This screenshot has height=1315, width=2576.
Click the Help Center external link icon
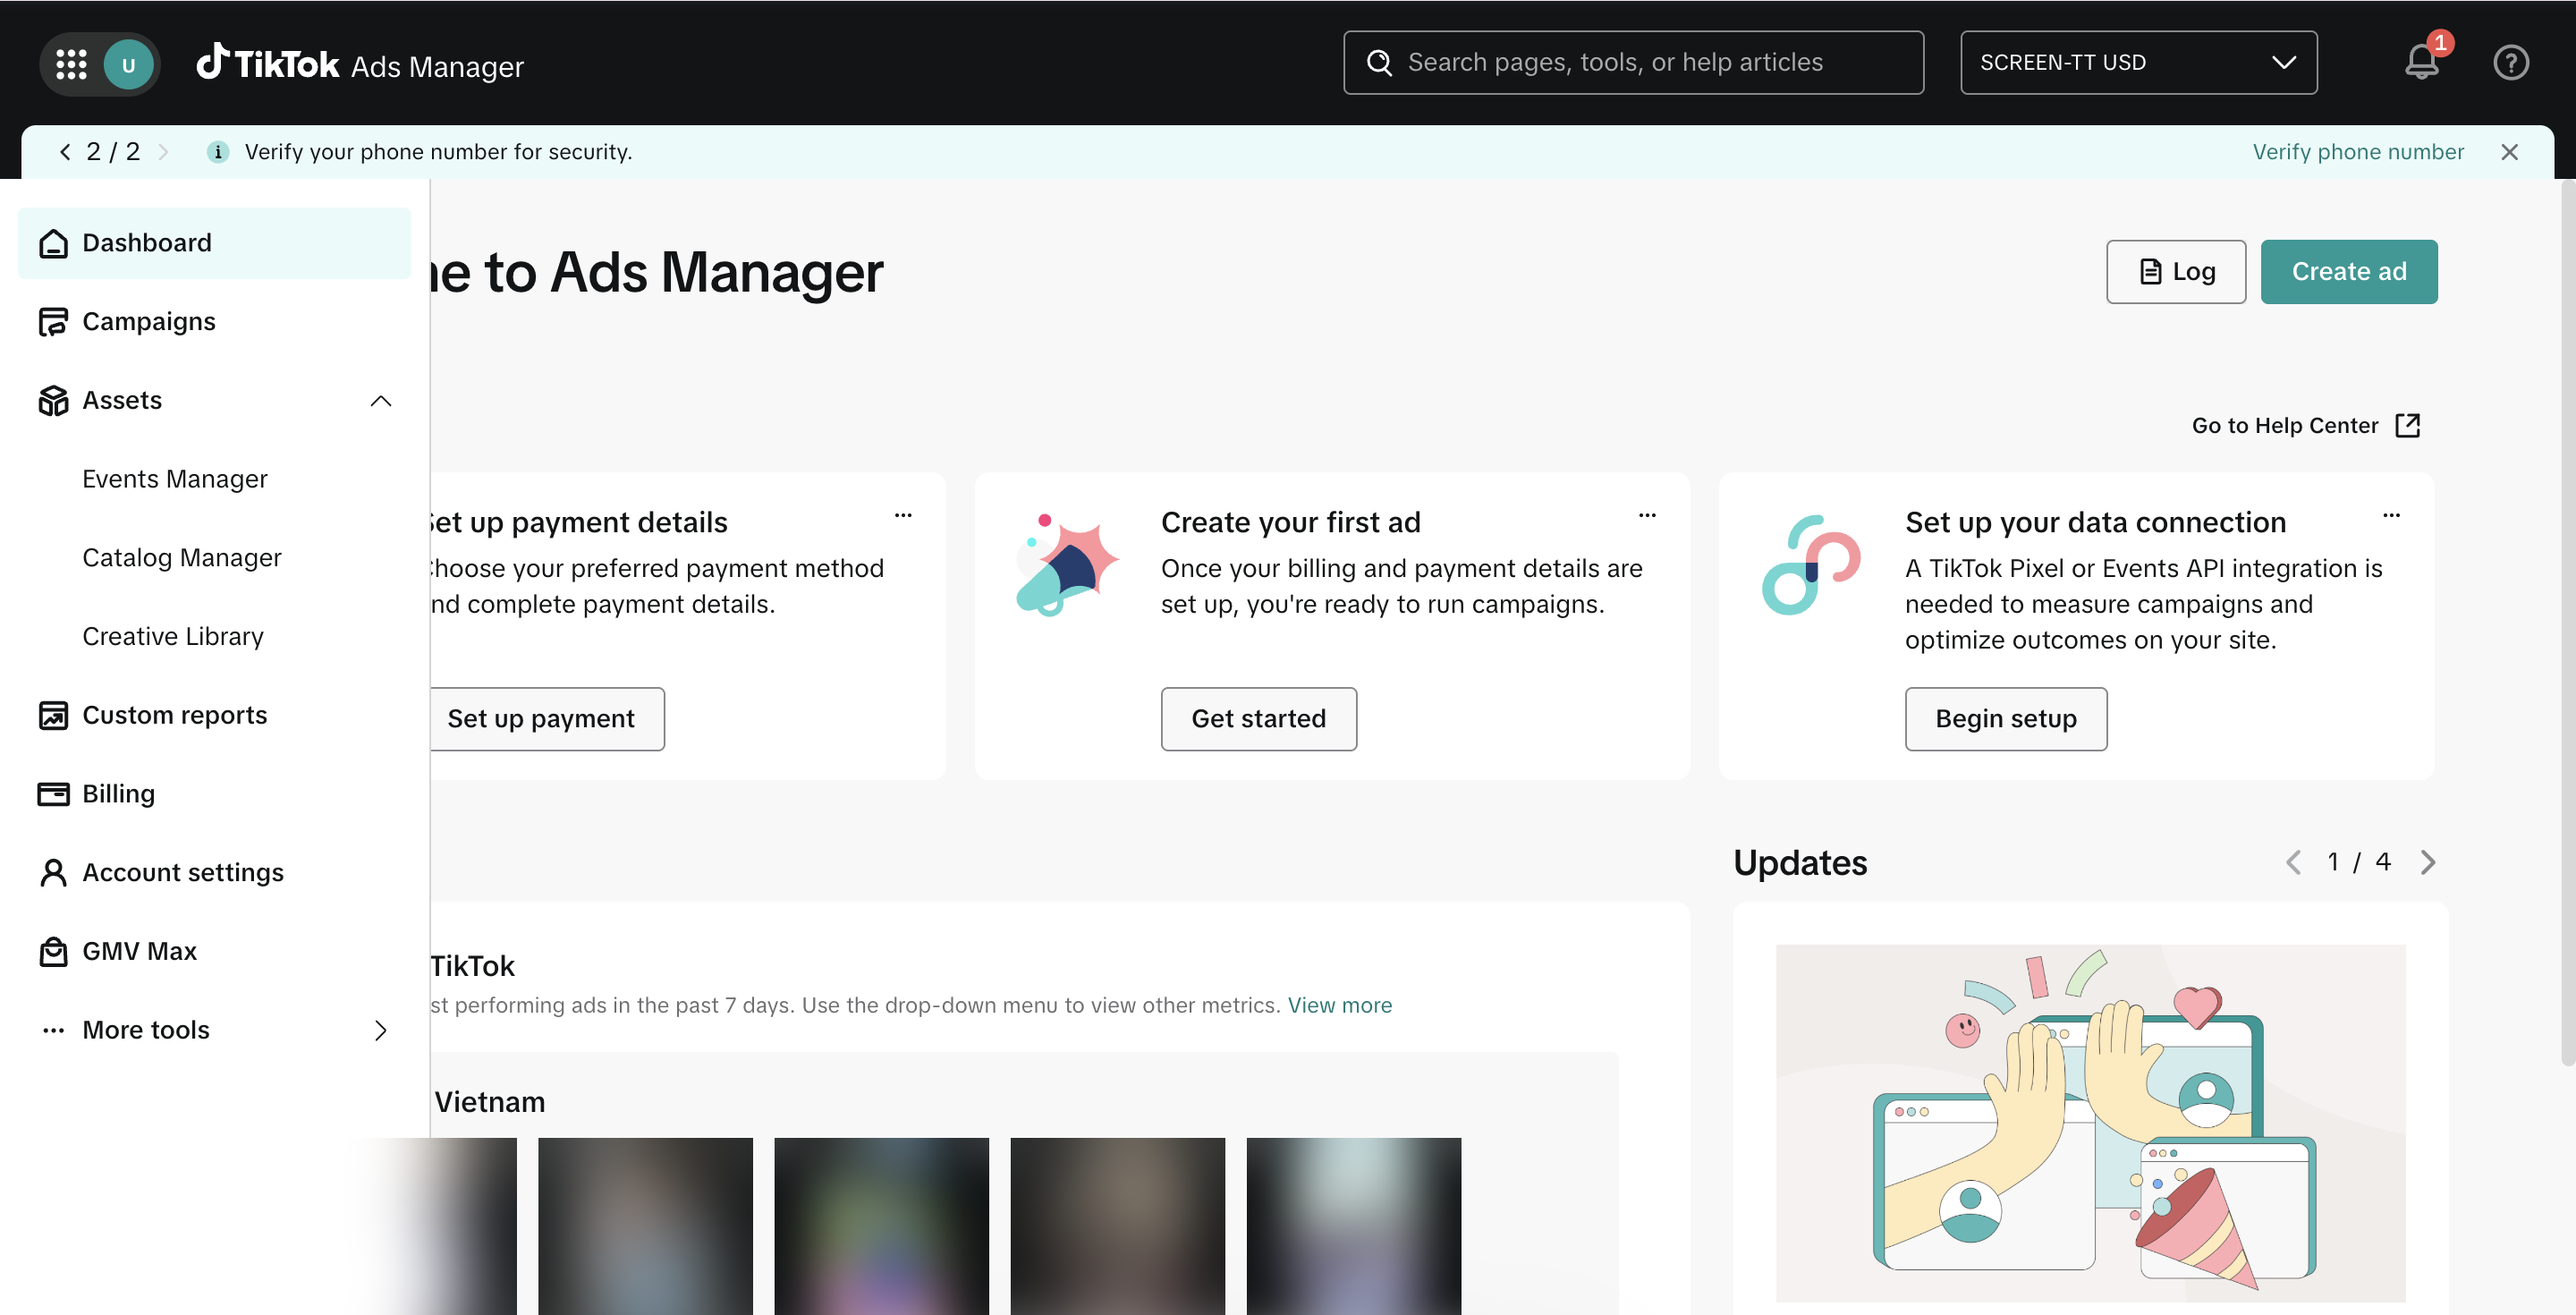(x=2408, y=426)
